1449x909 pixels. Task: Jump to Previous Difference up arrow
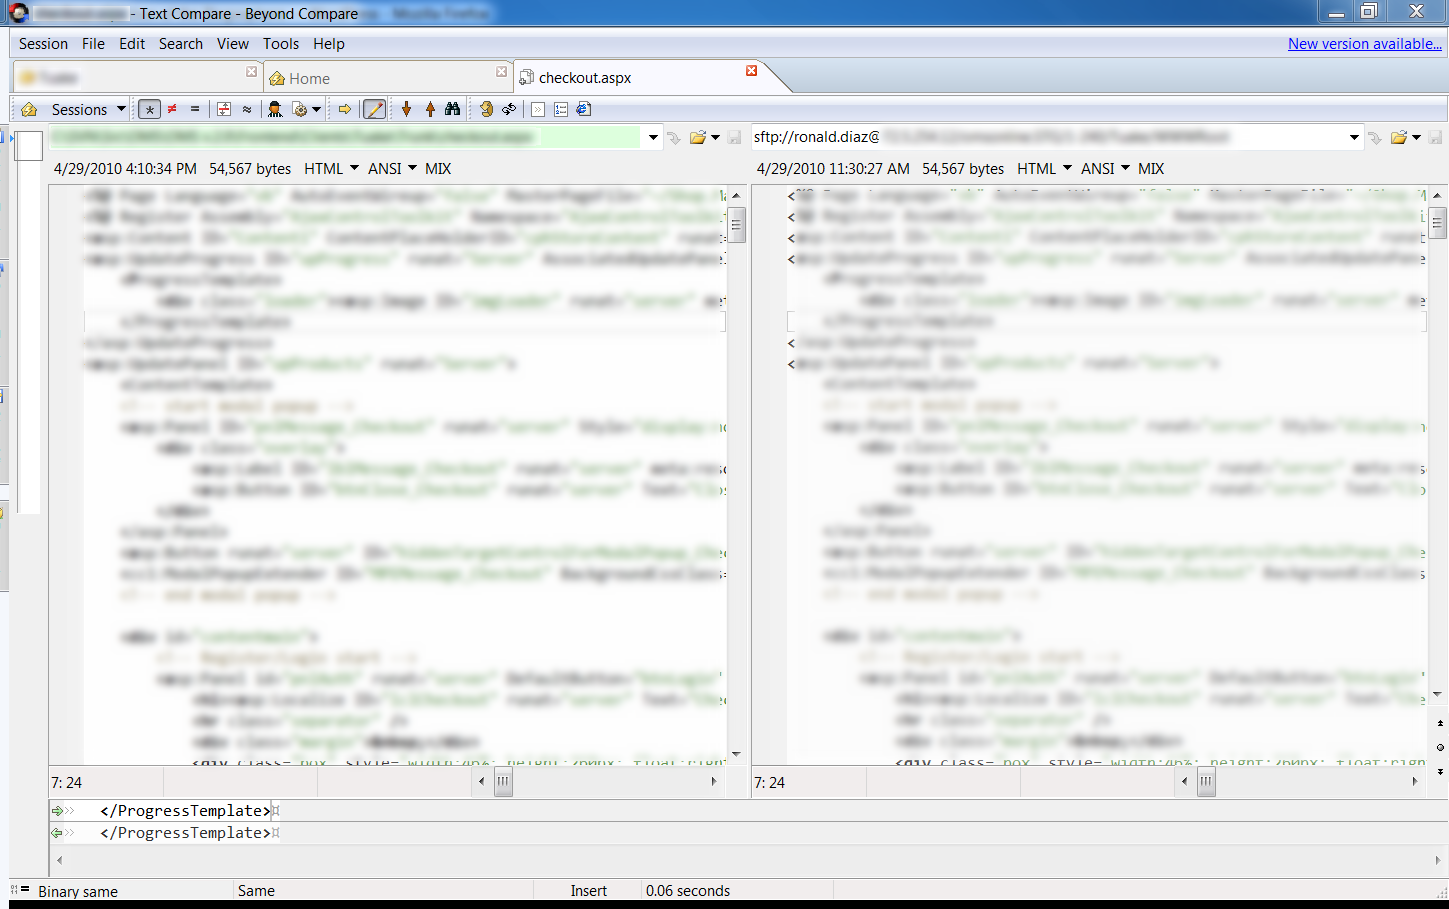click(x=430, y=109)
